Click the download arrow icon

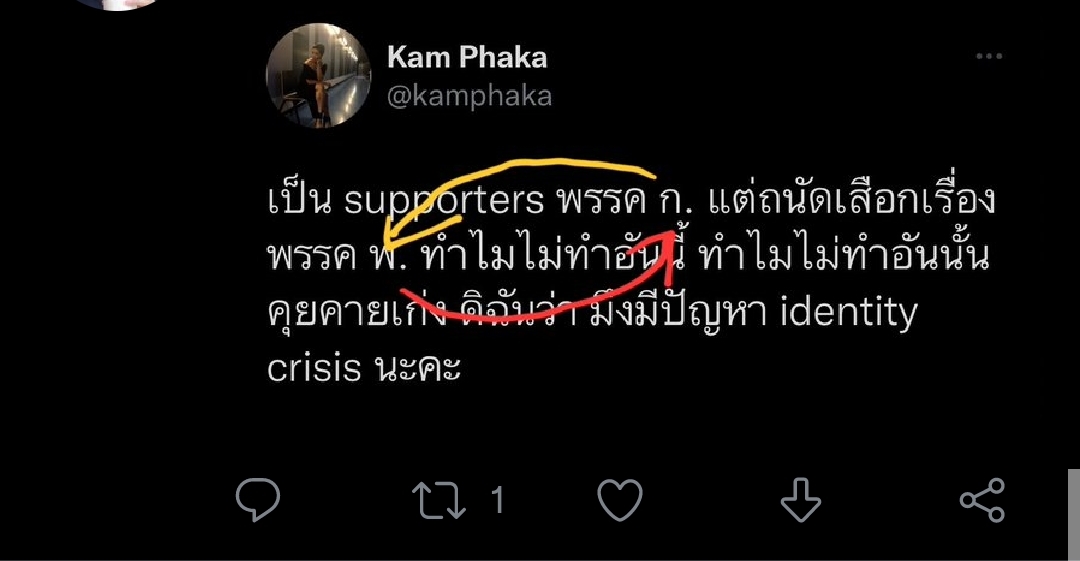800,500
